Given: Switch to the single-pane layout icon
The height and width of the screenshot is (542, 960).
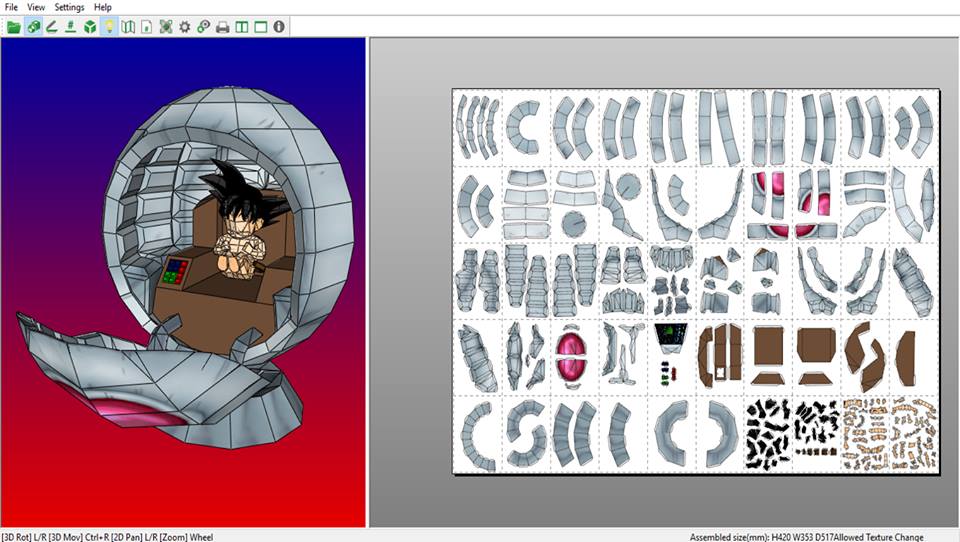Looking at the screenshot, I should 261,27.
